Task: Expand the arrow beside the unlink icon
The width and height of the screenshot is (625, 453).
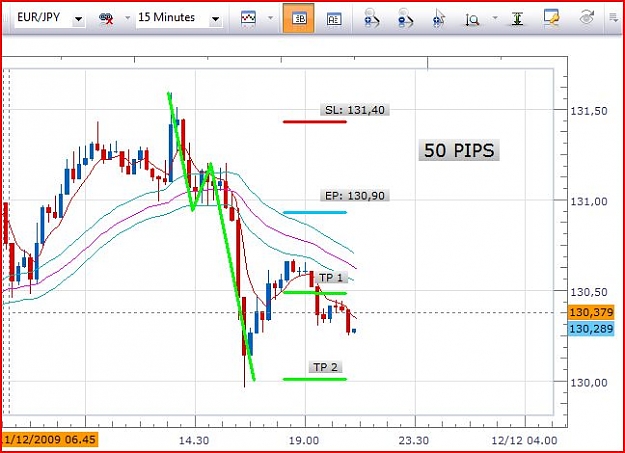Action: (x=128, y=18)
